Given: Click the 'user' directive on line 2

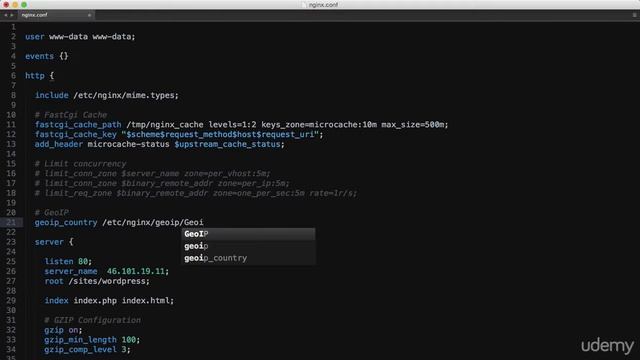Looking at the screenshot, I should (35, 37).
